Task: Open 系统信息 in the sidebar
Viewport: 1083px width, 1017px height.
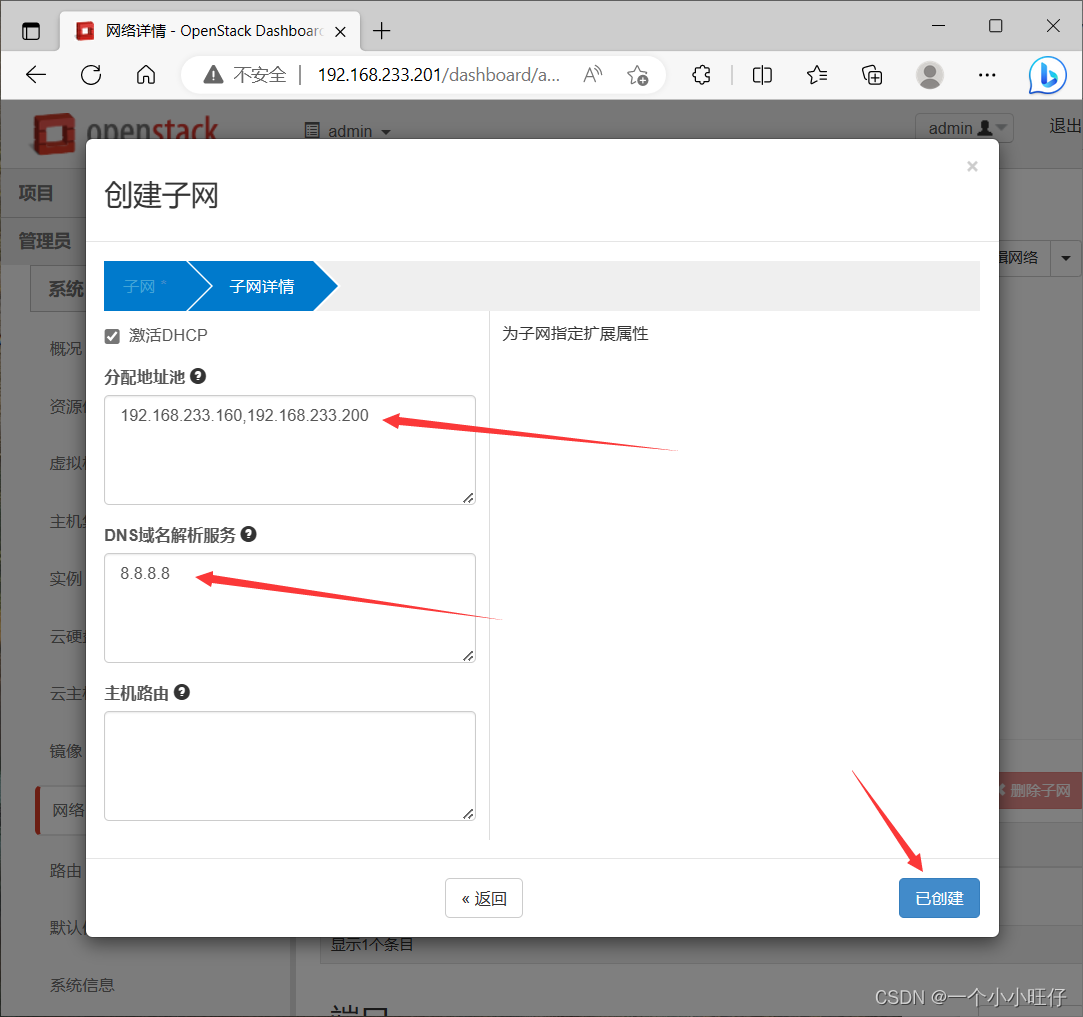Action: [x=82, y=985]
